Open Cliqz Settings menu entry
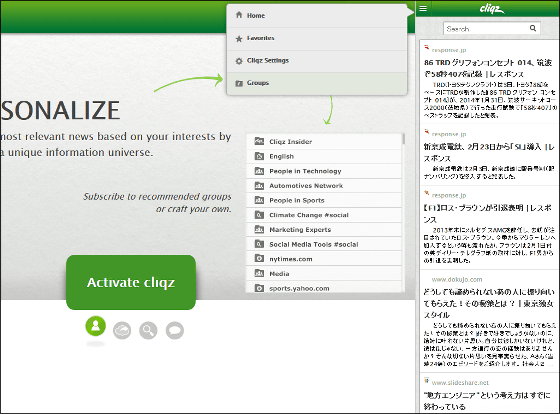560x414 pixels. point(317,61)
